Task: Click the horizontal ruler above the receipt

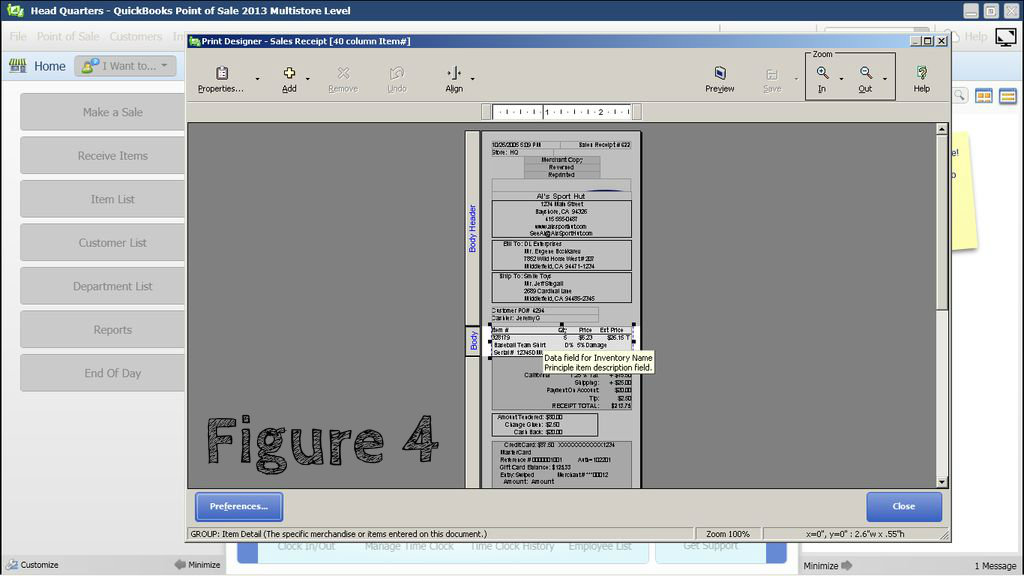Action: tap(562, 112)
